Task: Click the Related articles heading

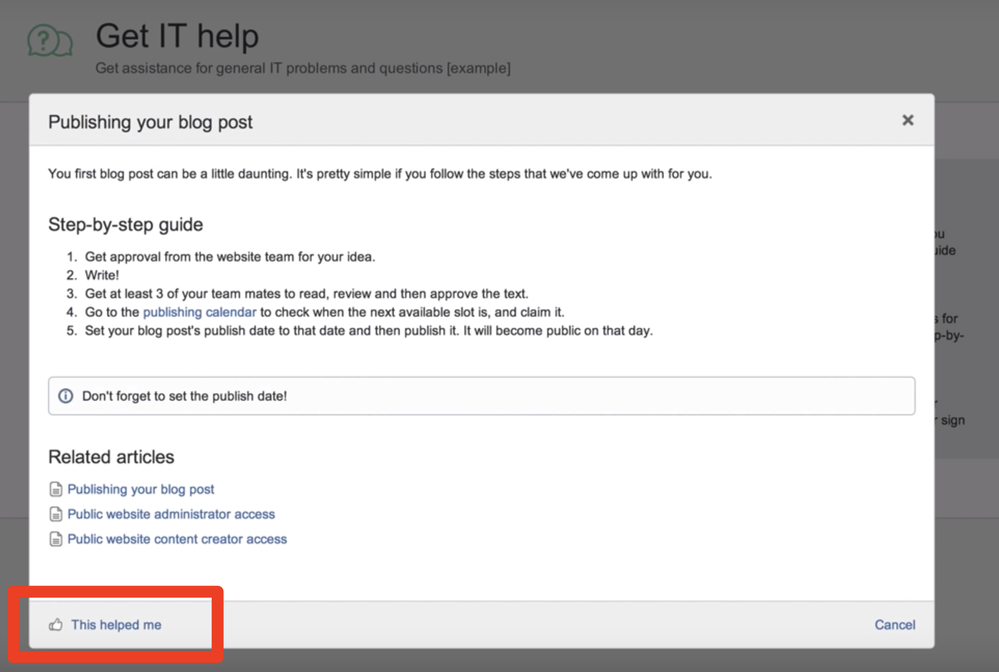Action: coord(111,457)
